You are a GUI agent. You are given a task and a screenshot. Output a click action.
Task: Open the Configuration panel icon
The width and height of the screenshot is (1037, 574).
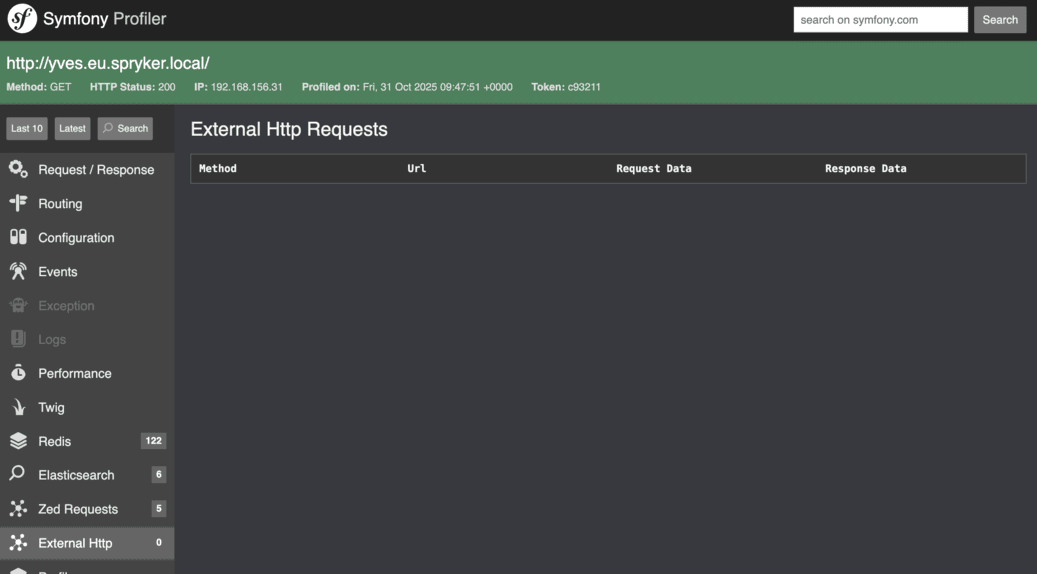18,238
